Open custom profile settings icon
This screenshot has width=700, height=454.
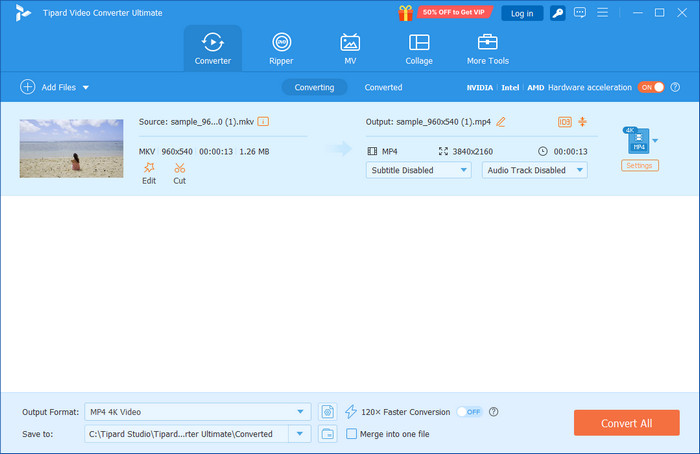click(327, 412)
